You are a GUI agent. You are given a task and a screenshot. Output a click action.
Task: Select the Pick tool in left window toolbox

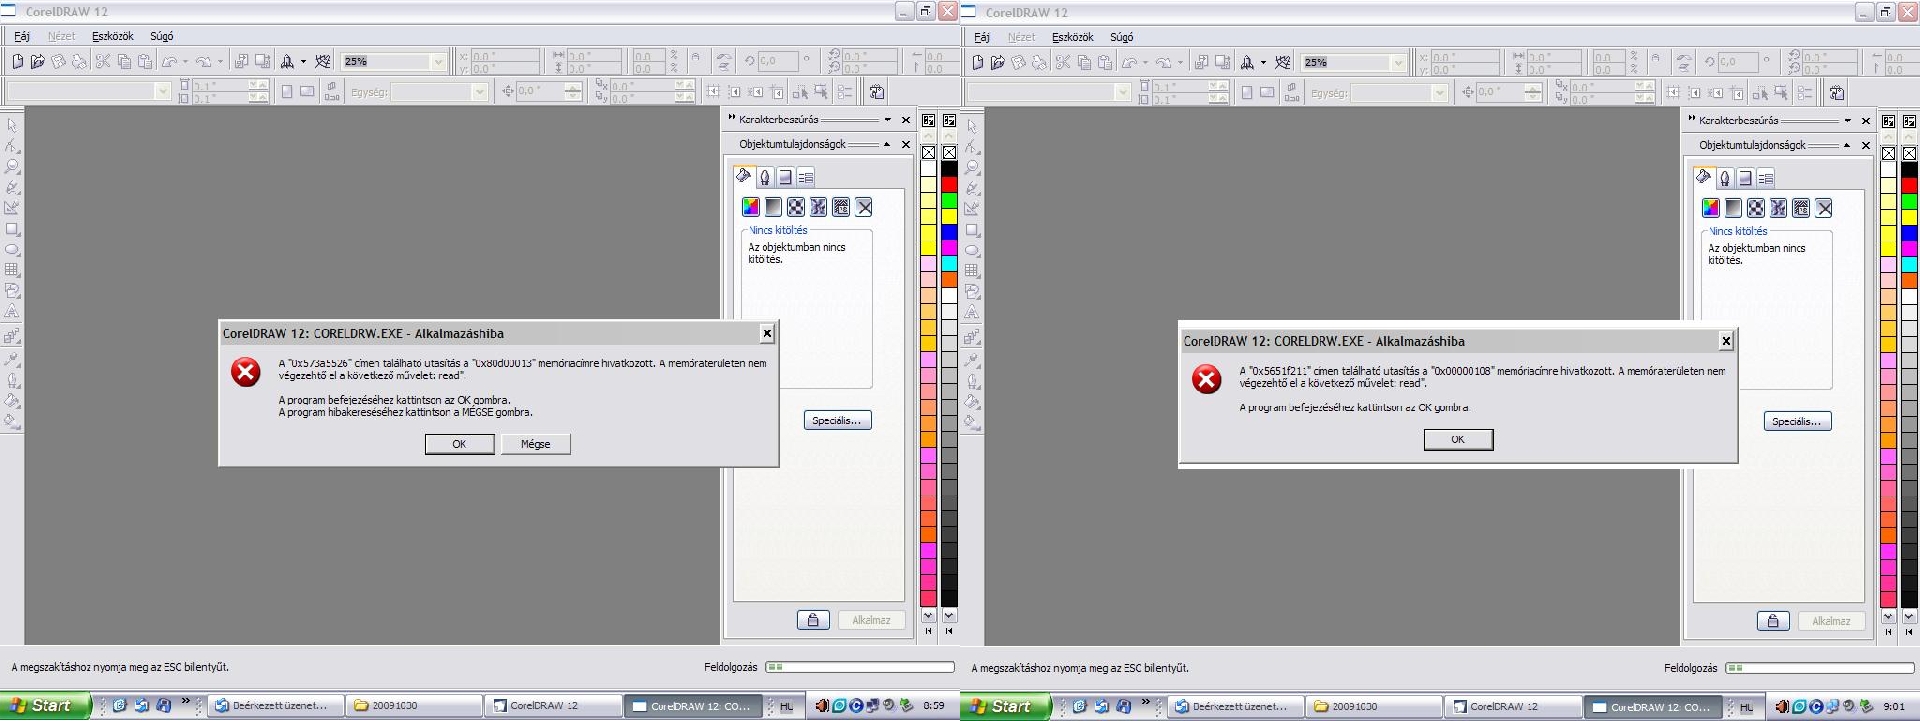(12, 126)
